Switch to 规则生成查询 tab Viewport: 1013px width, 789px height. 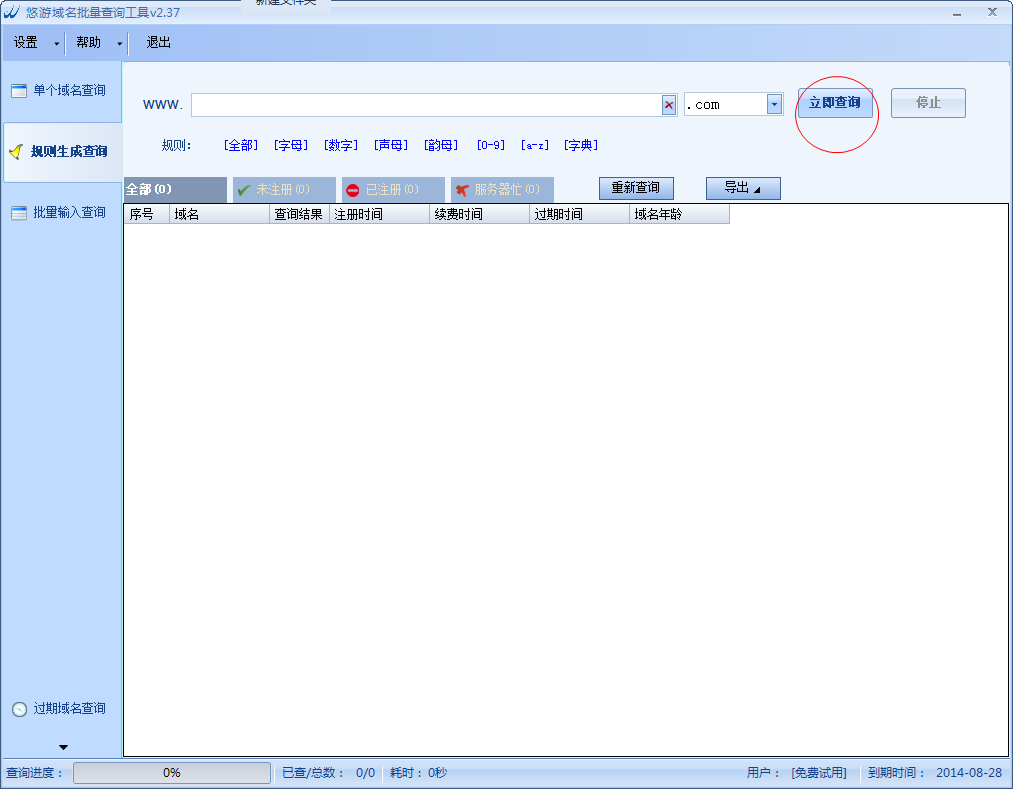tap(63, 152)
